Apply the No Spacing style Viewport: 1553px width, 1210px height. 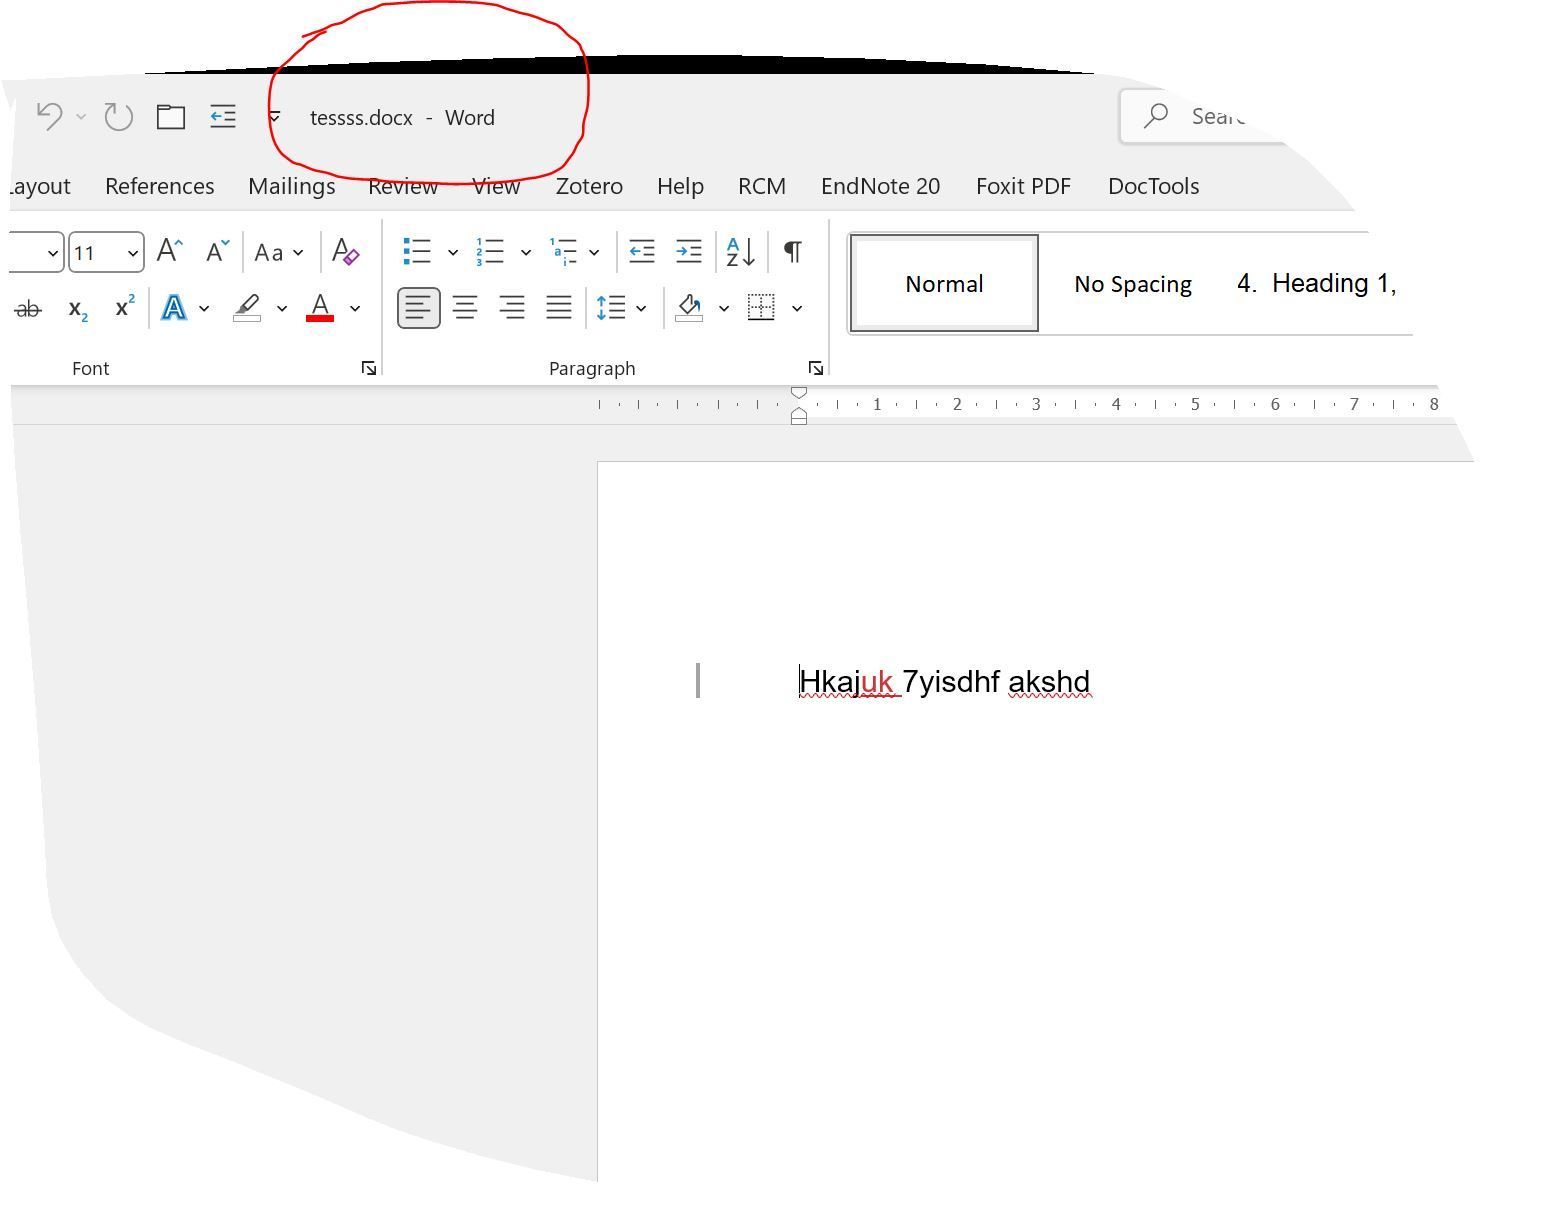(1132, 283)
